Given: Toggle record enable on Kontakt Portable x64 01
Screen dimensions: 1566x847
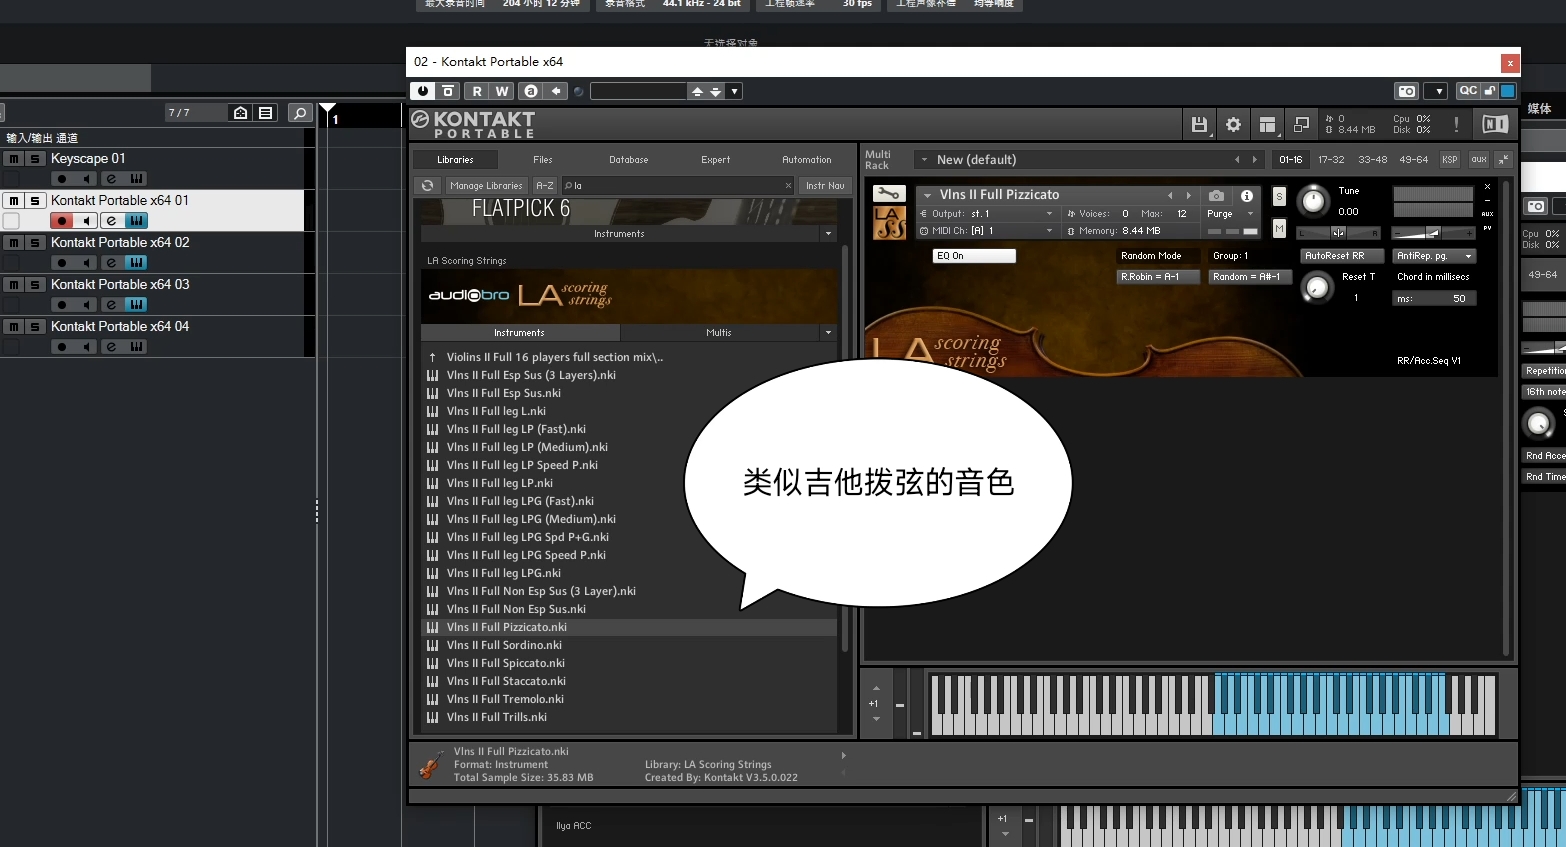Looking at the screenshot, I should click(x=62, y=221).
